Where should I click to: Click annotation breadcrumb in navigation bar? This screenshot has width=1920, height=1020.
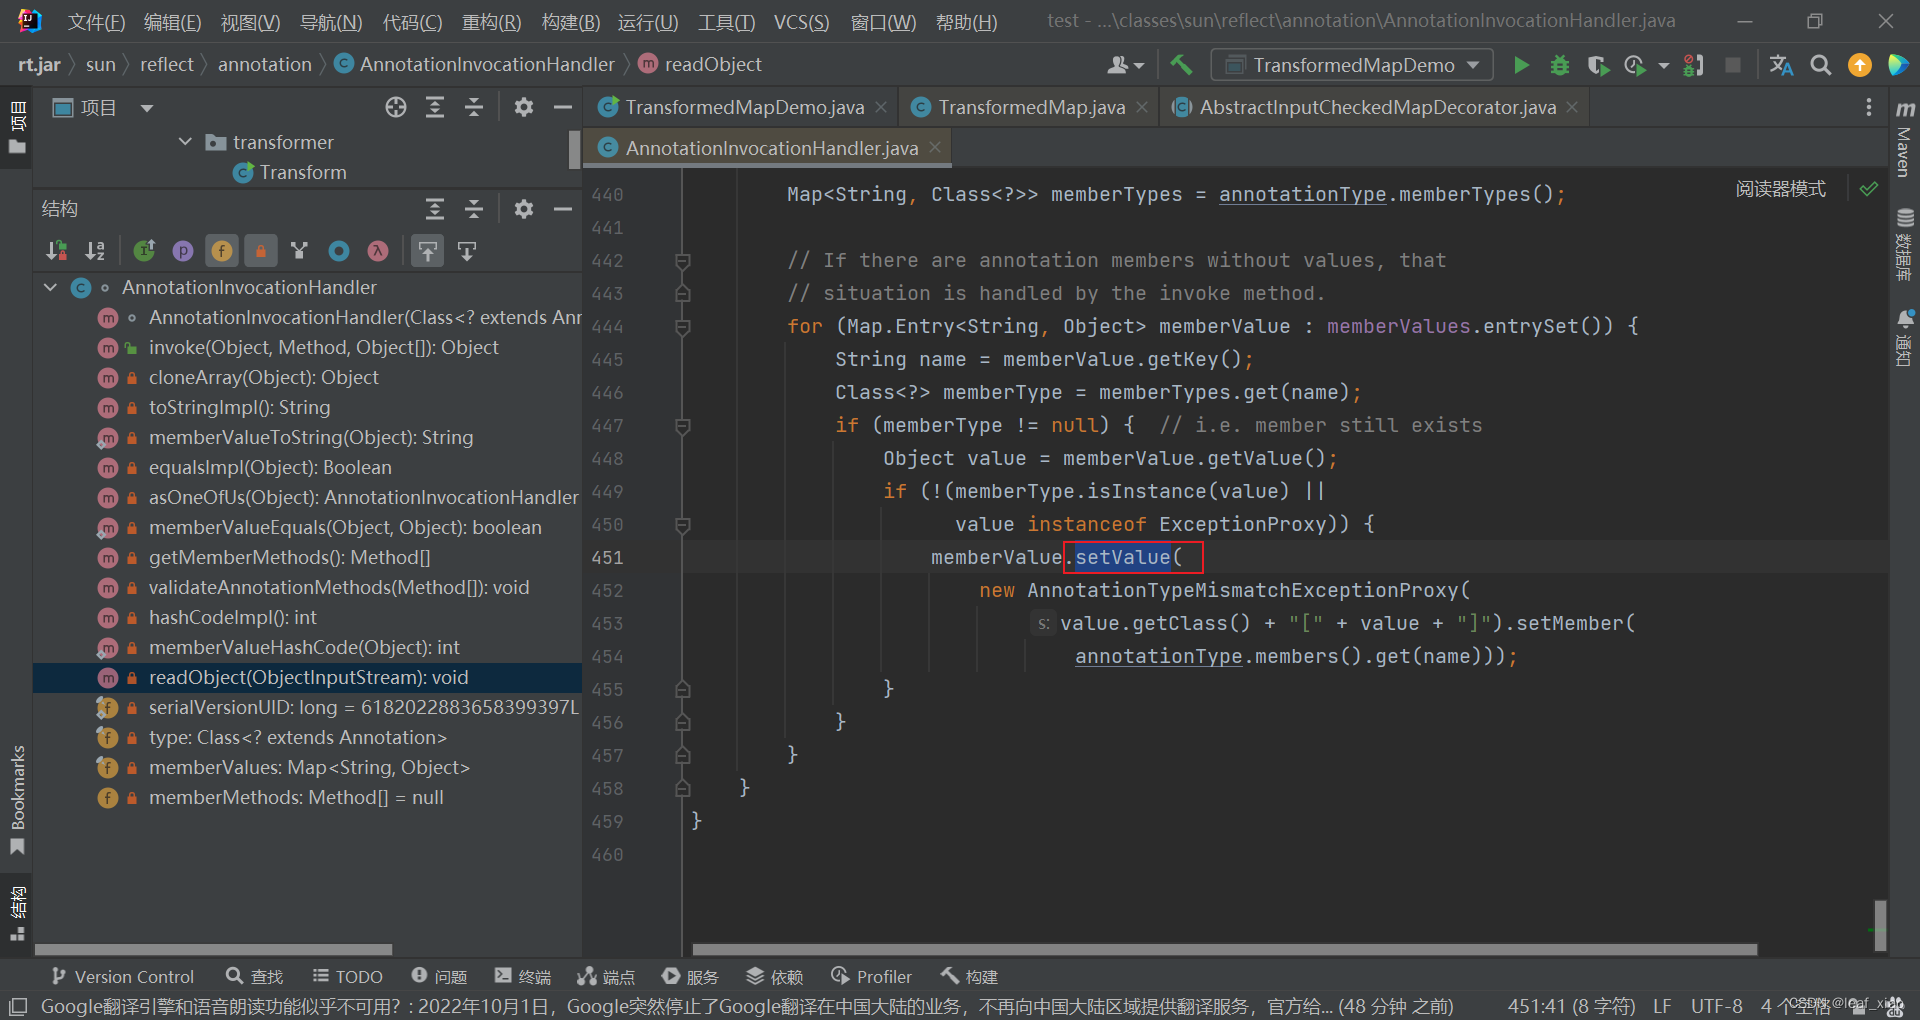pos(265,65)
